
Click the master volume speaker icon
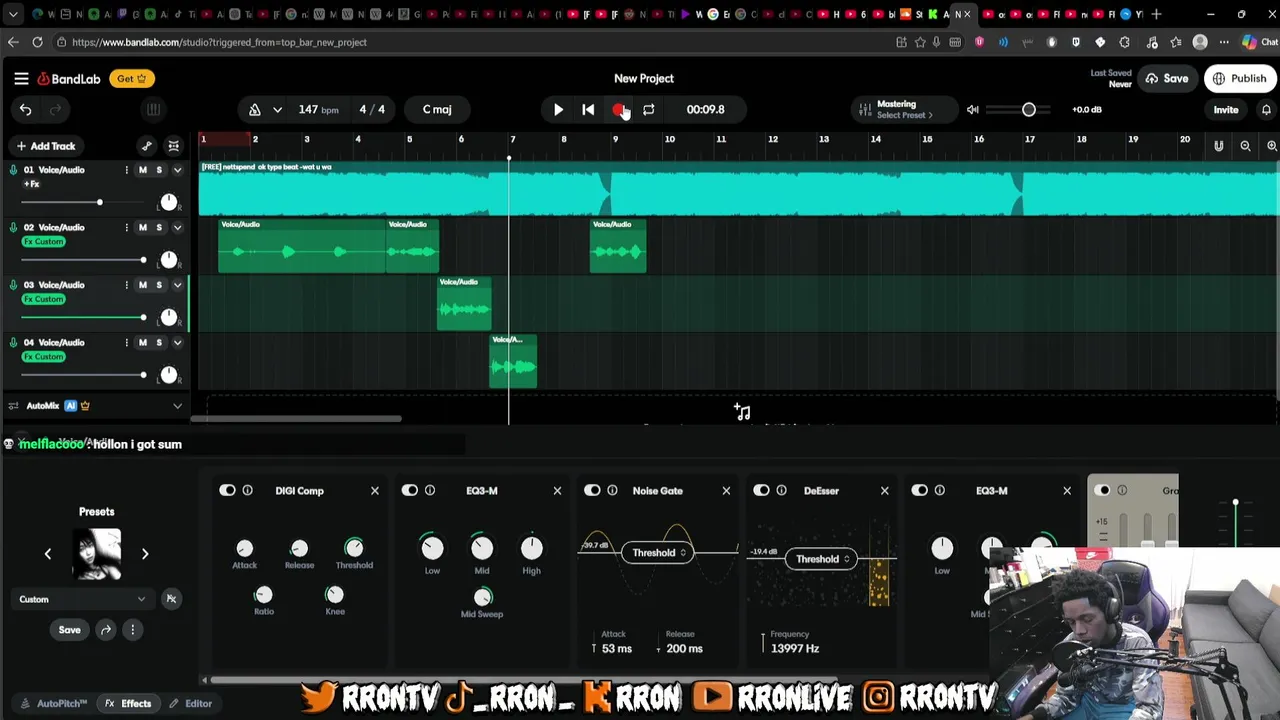(973, 110)
